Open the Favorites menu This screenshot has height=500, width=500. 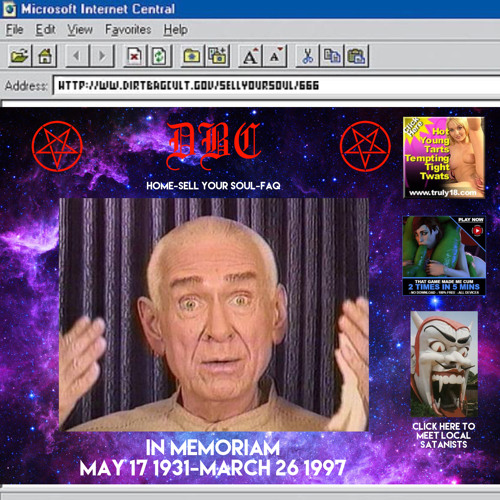pos(128,30)
